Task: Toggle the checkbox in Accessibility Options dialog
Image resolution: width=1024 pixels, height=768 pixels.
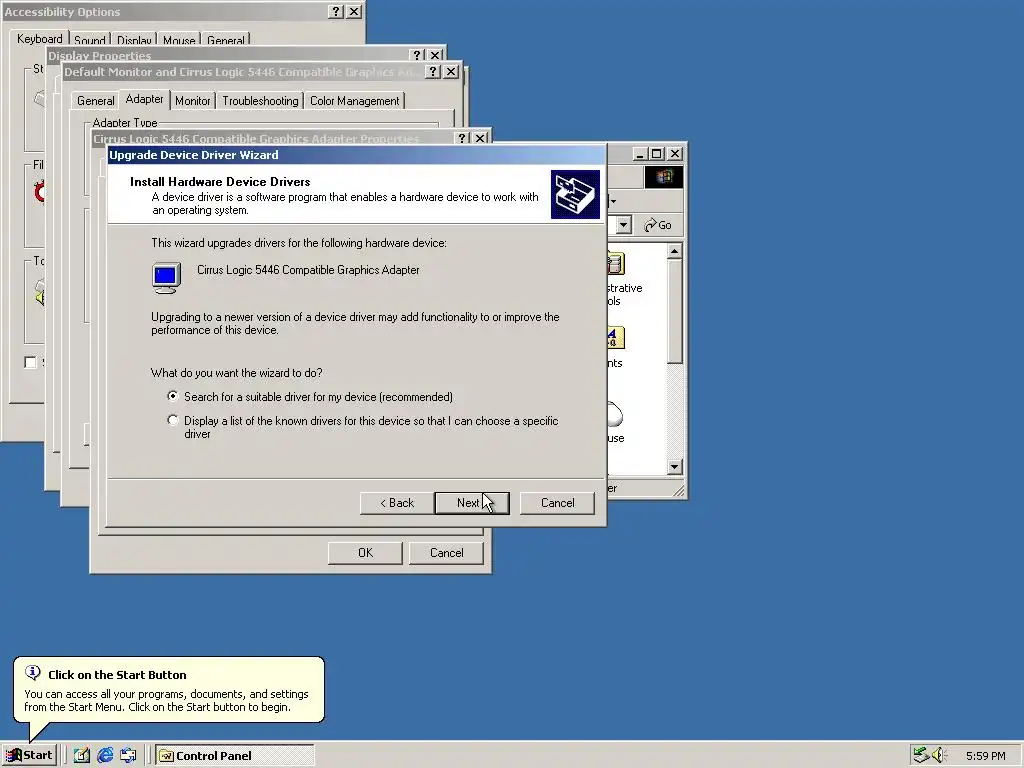Action: (30, 362)
